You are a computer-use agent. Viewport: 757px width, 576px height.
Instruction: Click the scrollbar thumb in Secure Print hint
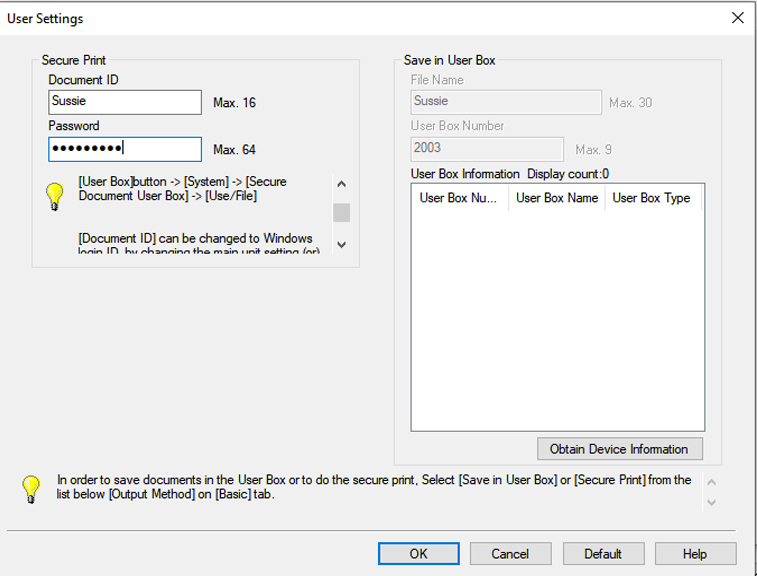click(342, 213)
